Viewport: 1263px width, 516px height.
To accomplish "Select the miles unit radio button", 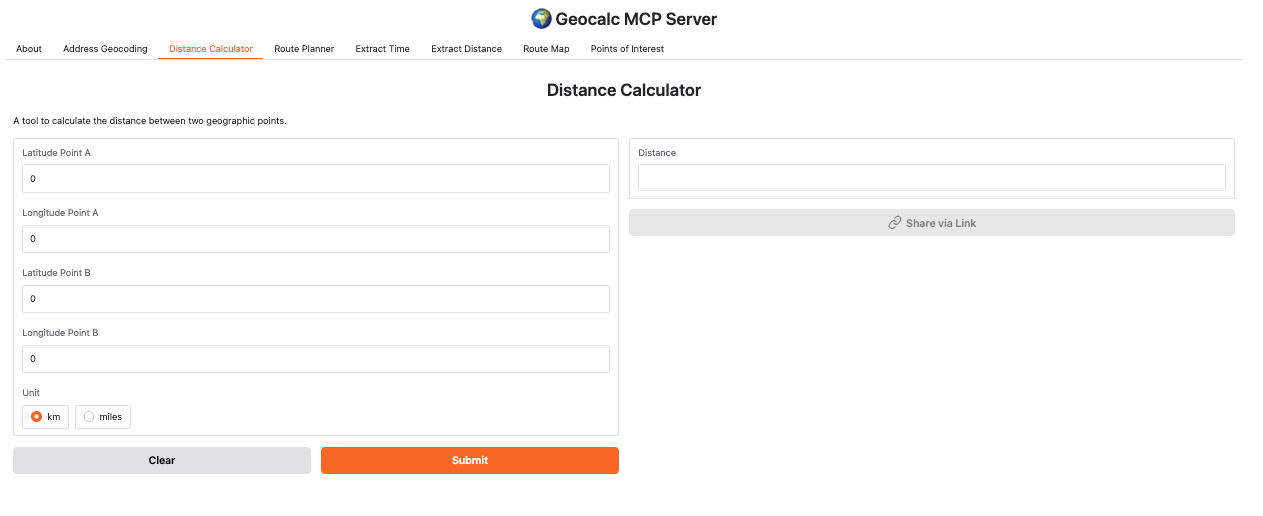I will click(x=90, y=417).
